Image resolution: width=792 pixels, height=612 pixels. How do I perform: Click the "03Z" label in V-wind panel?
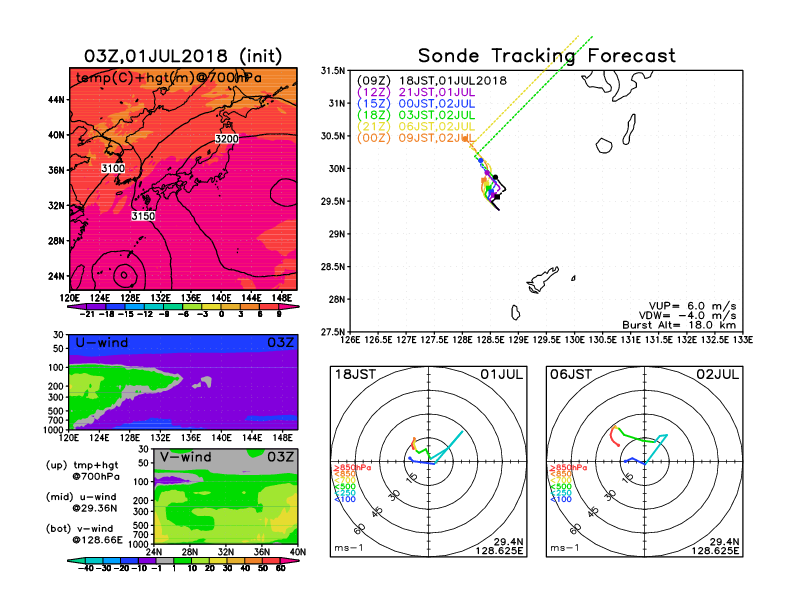click(x=281, y=457)
